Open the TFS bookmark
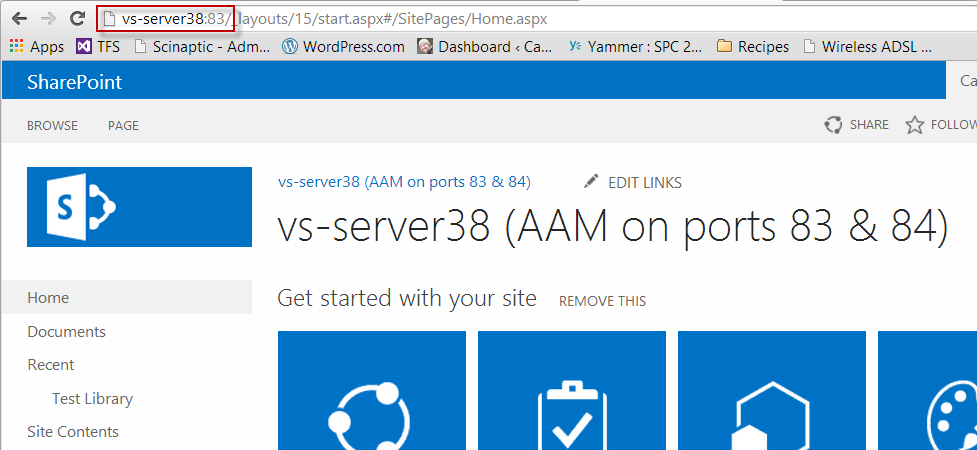The height and width of the screenshot is (450, 977). click(97, 46)
